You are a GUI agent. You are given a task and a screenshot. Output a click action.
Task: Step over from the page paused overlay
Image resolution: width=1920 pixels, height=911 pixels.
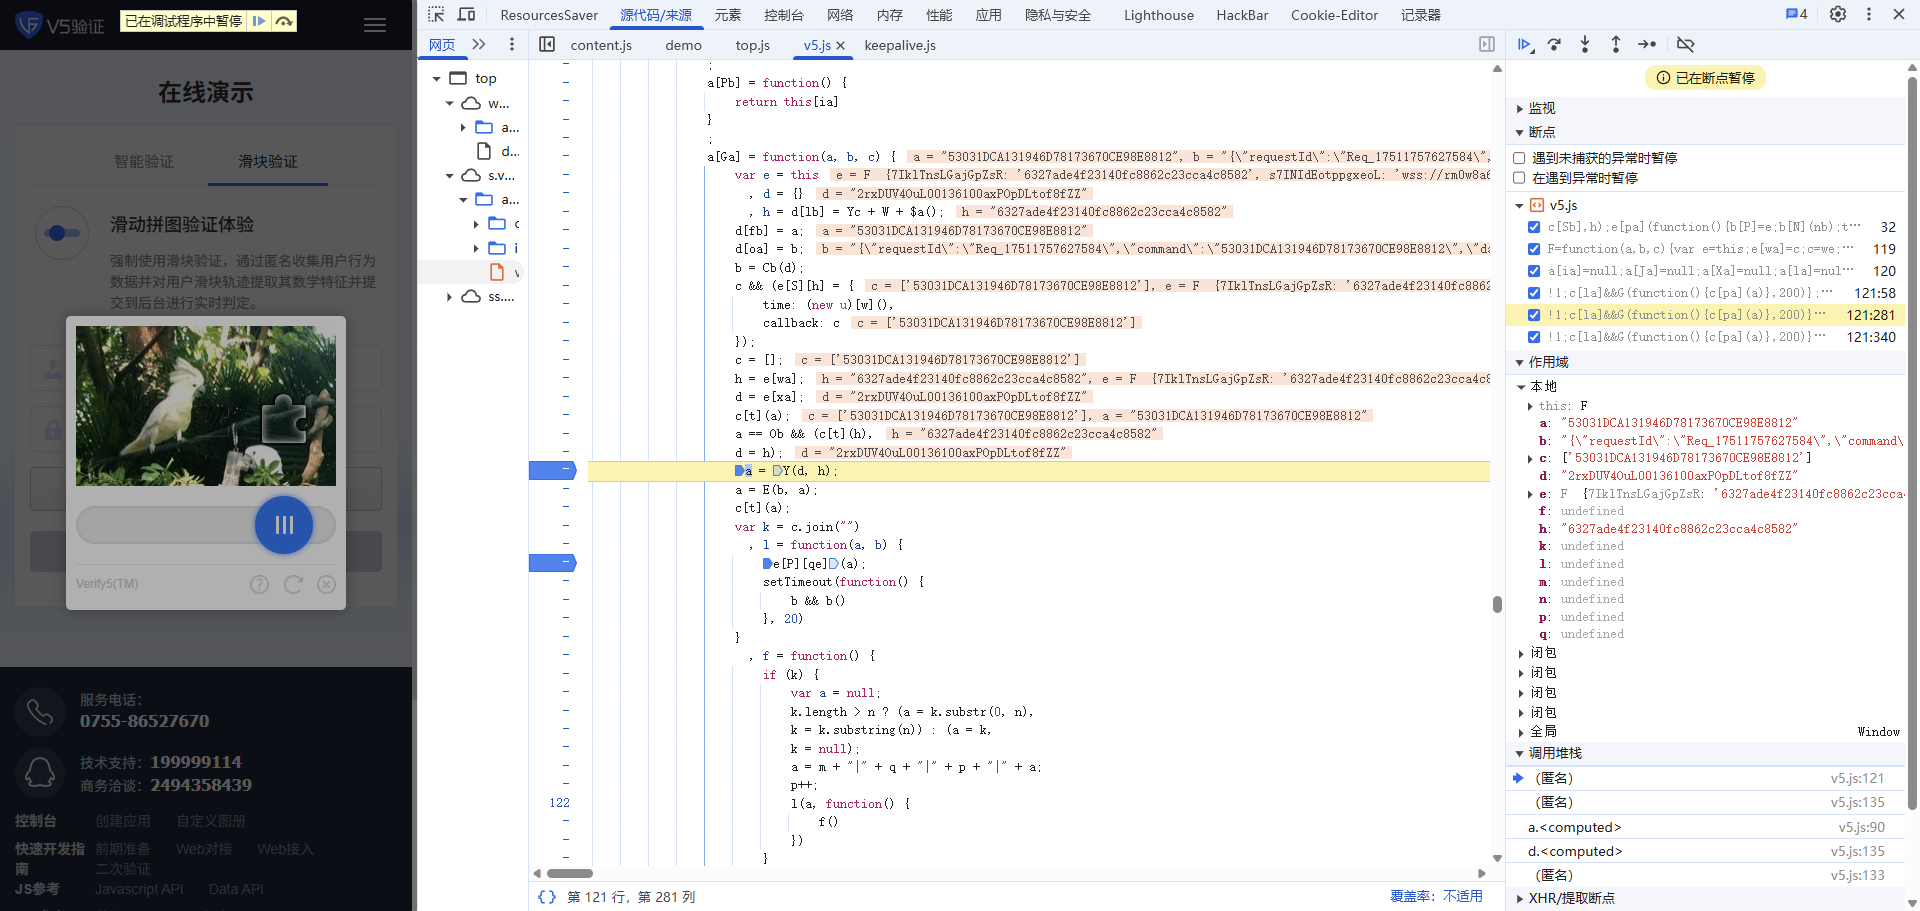coord(285,21)
